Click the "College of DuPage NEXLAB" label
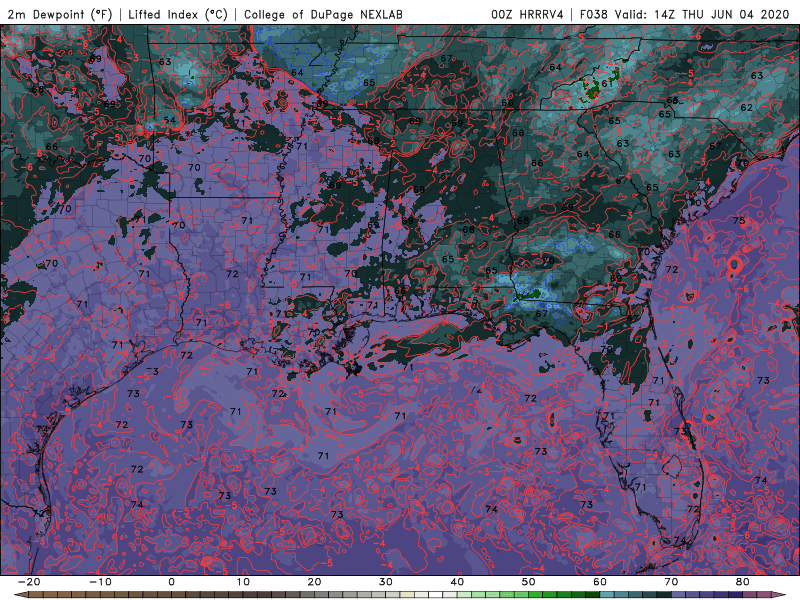 (x=323, y=14)
